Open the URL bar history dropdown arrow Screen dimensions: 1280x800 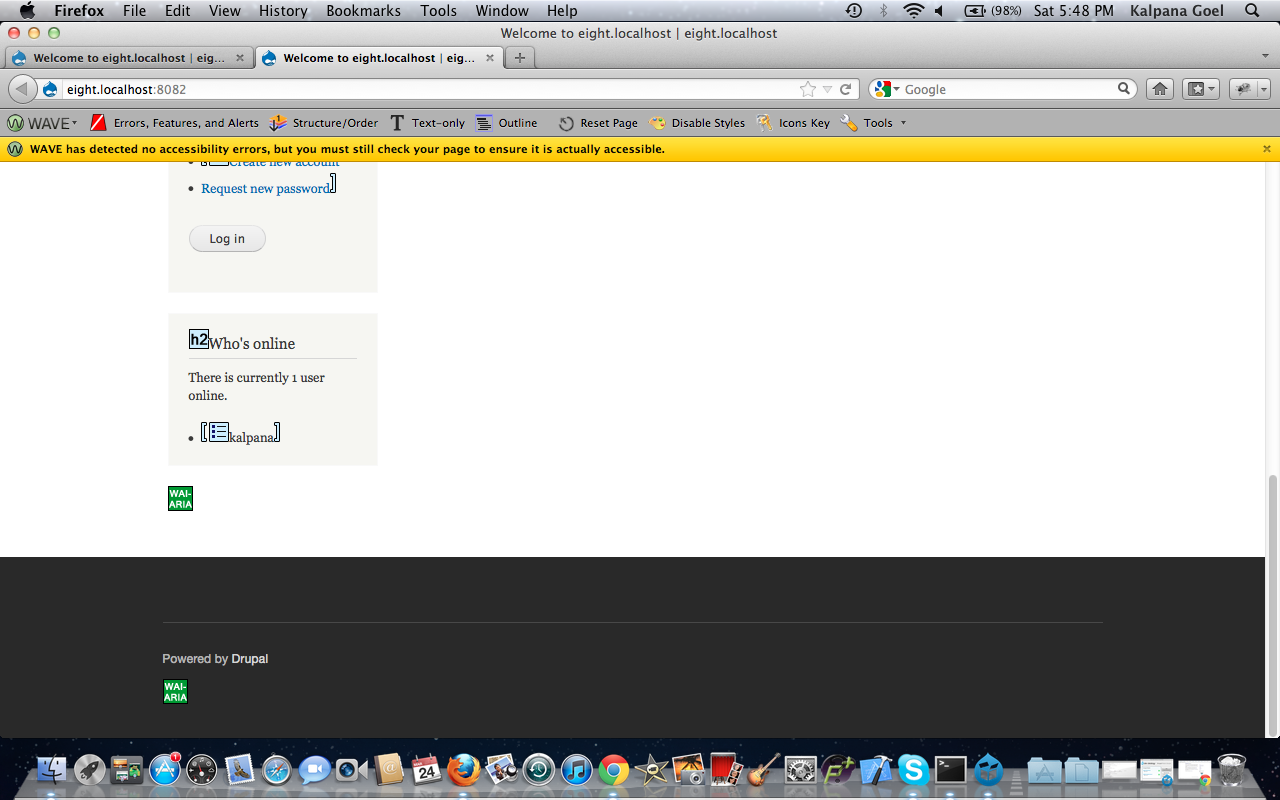click(x=827, y=89)
